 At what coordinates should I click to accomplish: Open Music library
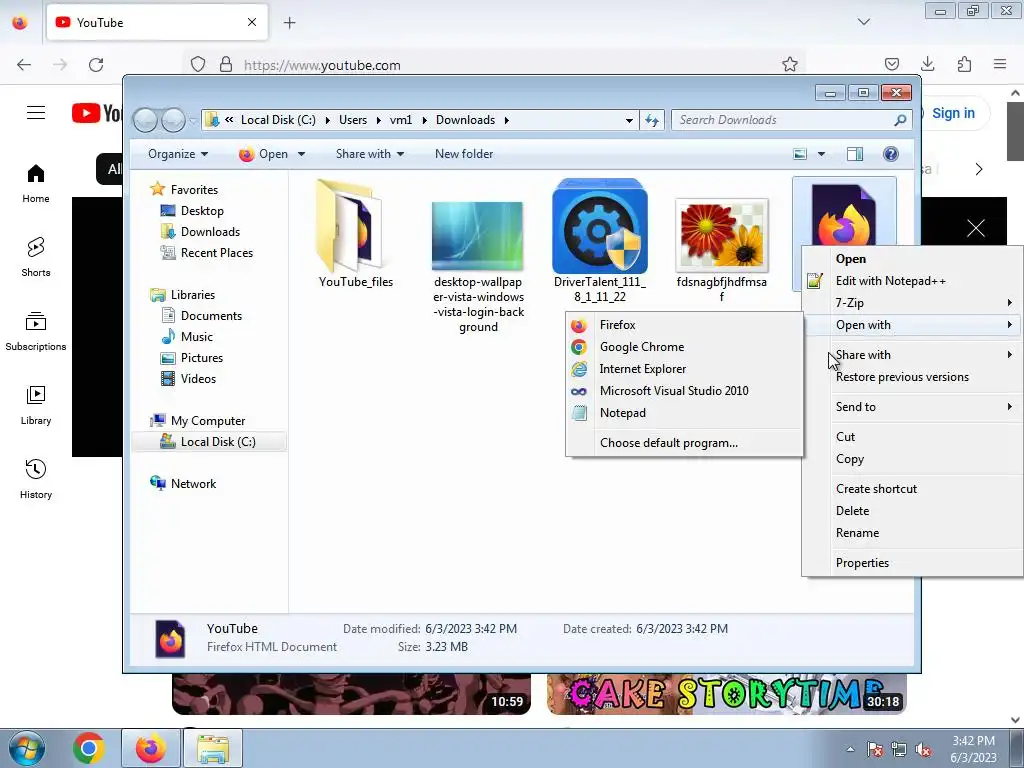197,337
